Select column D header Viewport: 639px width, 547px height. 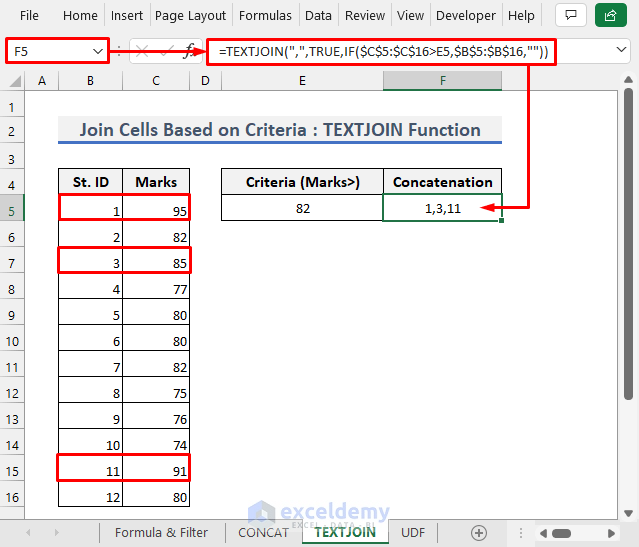coord(205,81)
